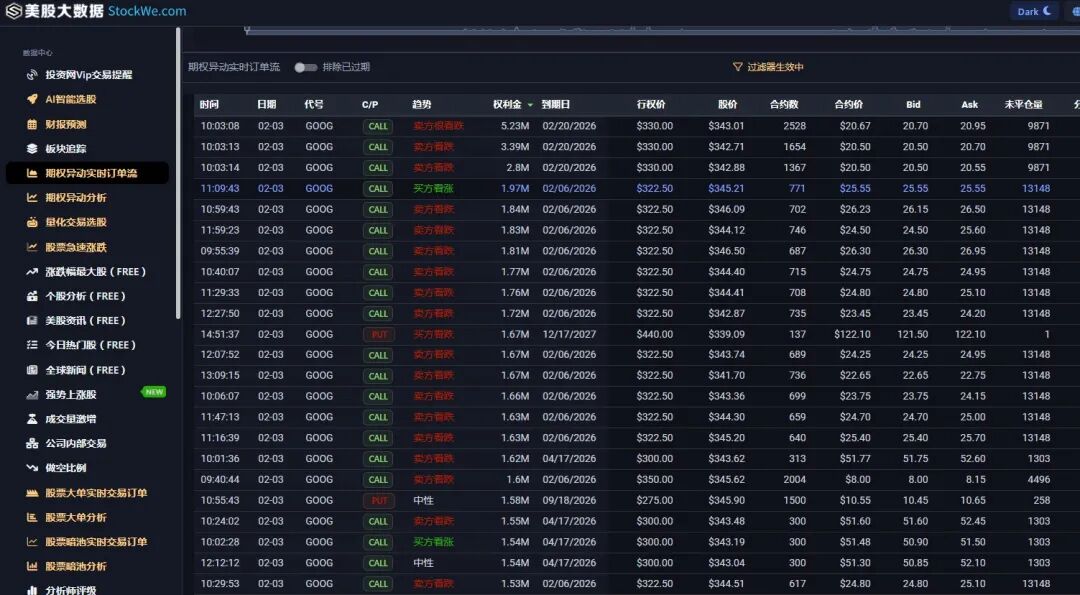Sort by the Bid column header

click(913, 105)
